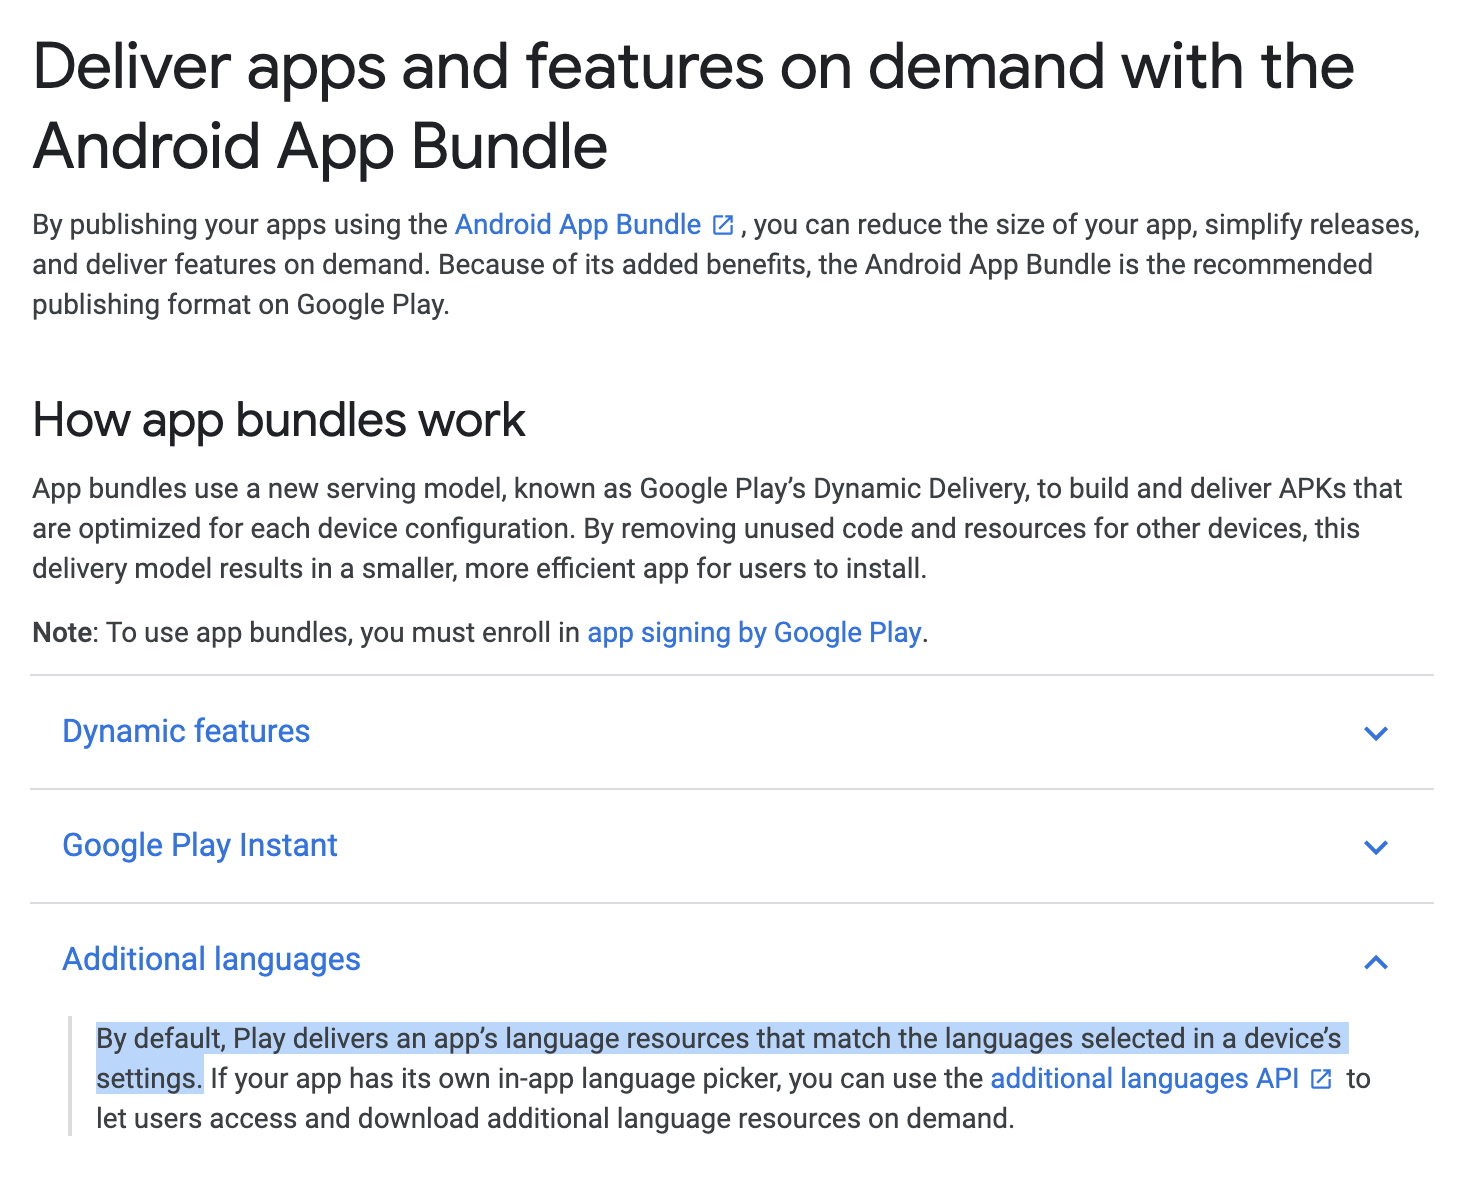Expand Google Play Instant with its chevron
Screen dimensions: 1460x1190
point(1376,847)
